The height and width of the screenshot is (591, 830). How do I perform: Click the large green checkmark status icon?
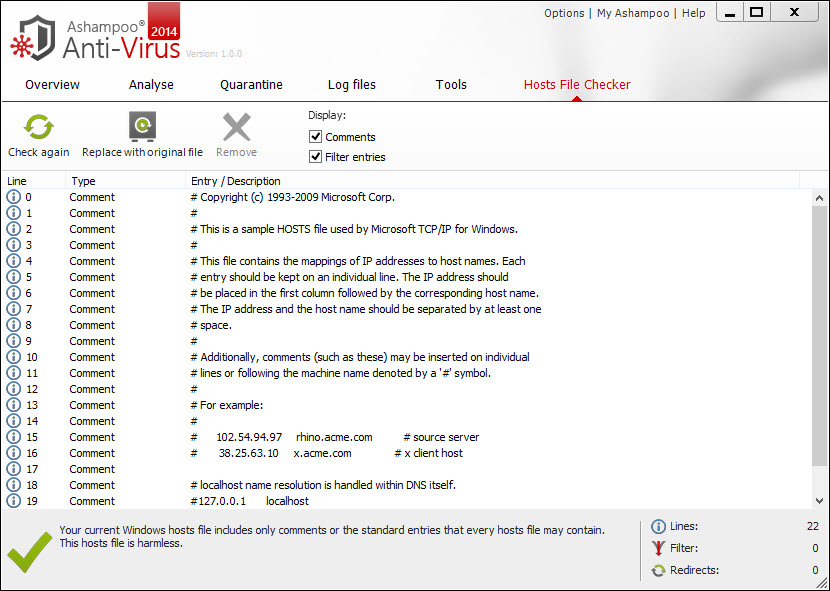point(29,551)
